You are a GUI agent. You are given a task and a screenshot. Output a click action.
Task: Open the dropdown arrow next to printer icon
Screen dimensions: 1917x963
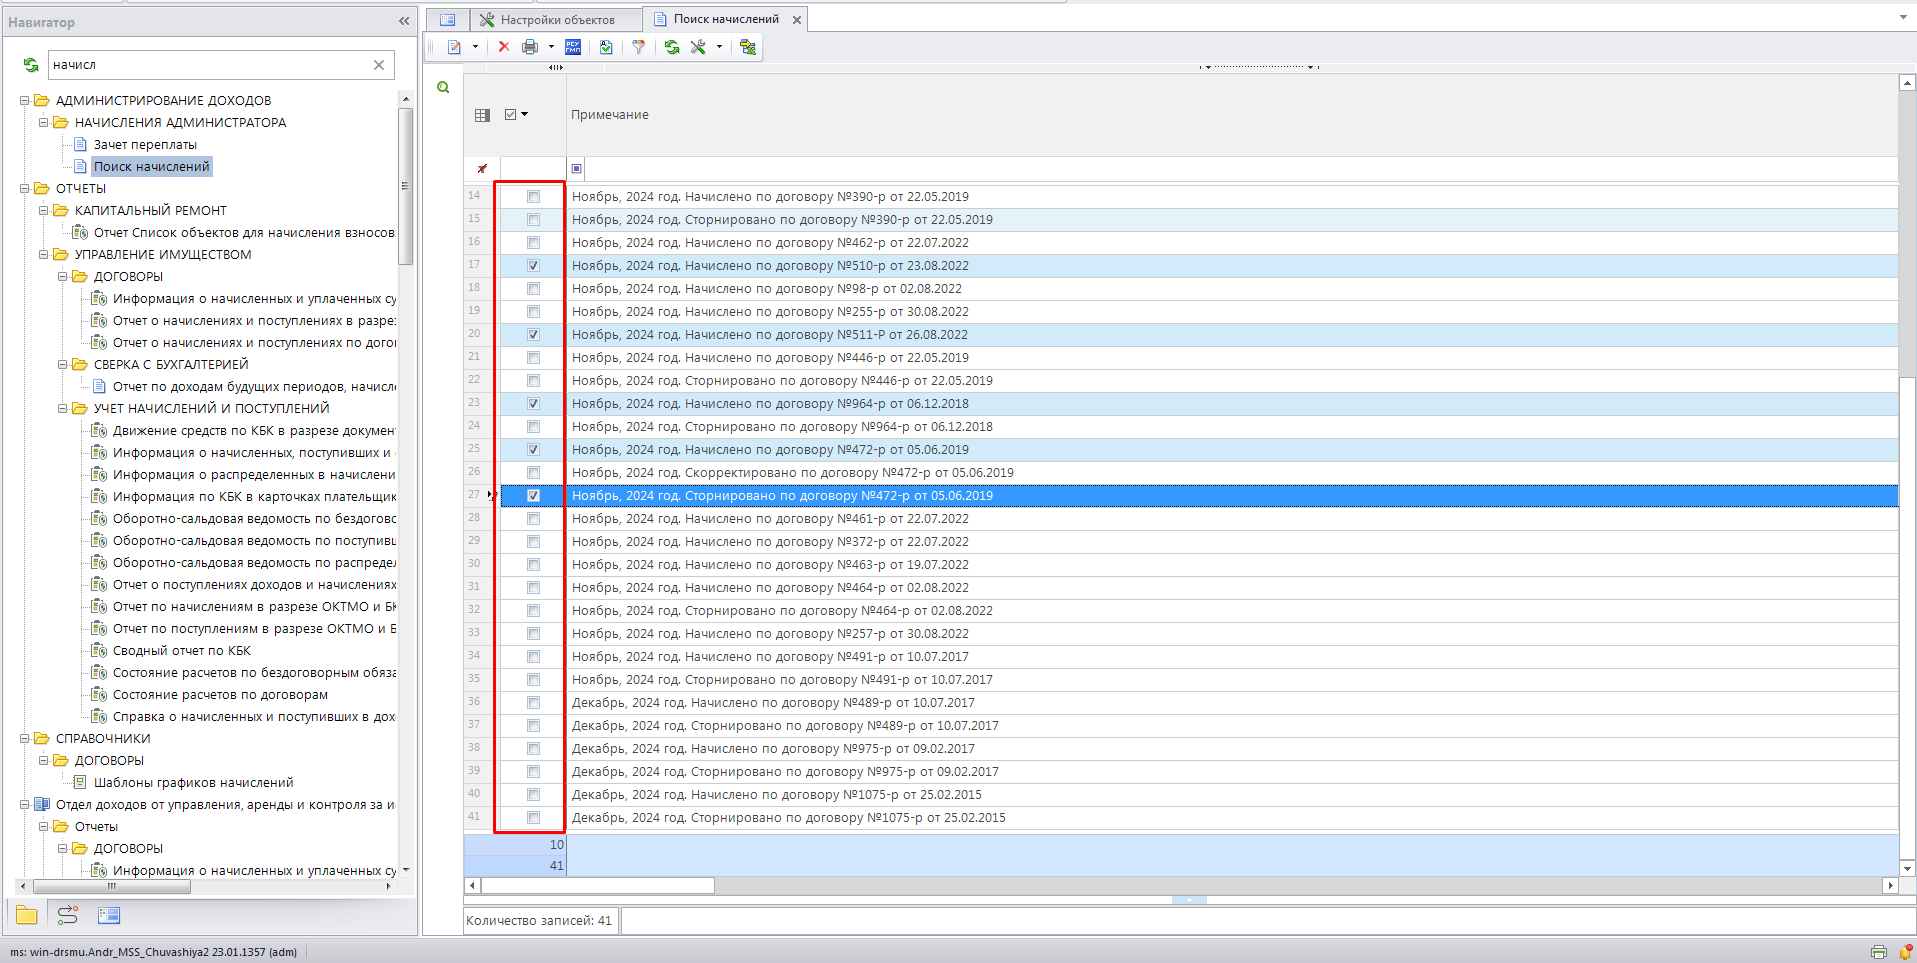click(x=551, y=47)
